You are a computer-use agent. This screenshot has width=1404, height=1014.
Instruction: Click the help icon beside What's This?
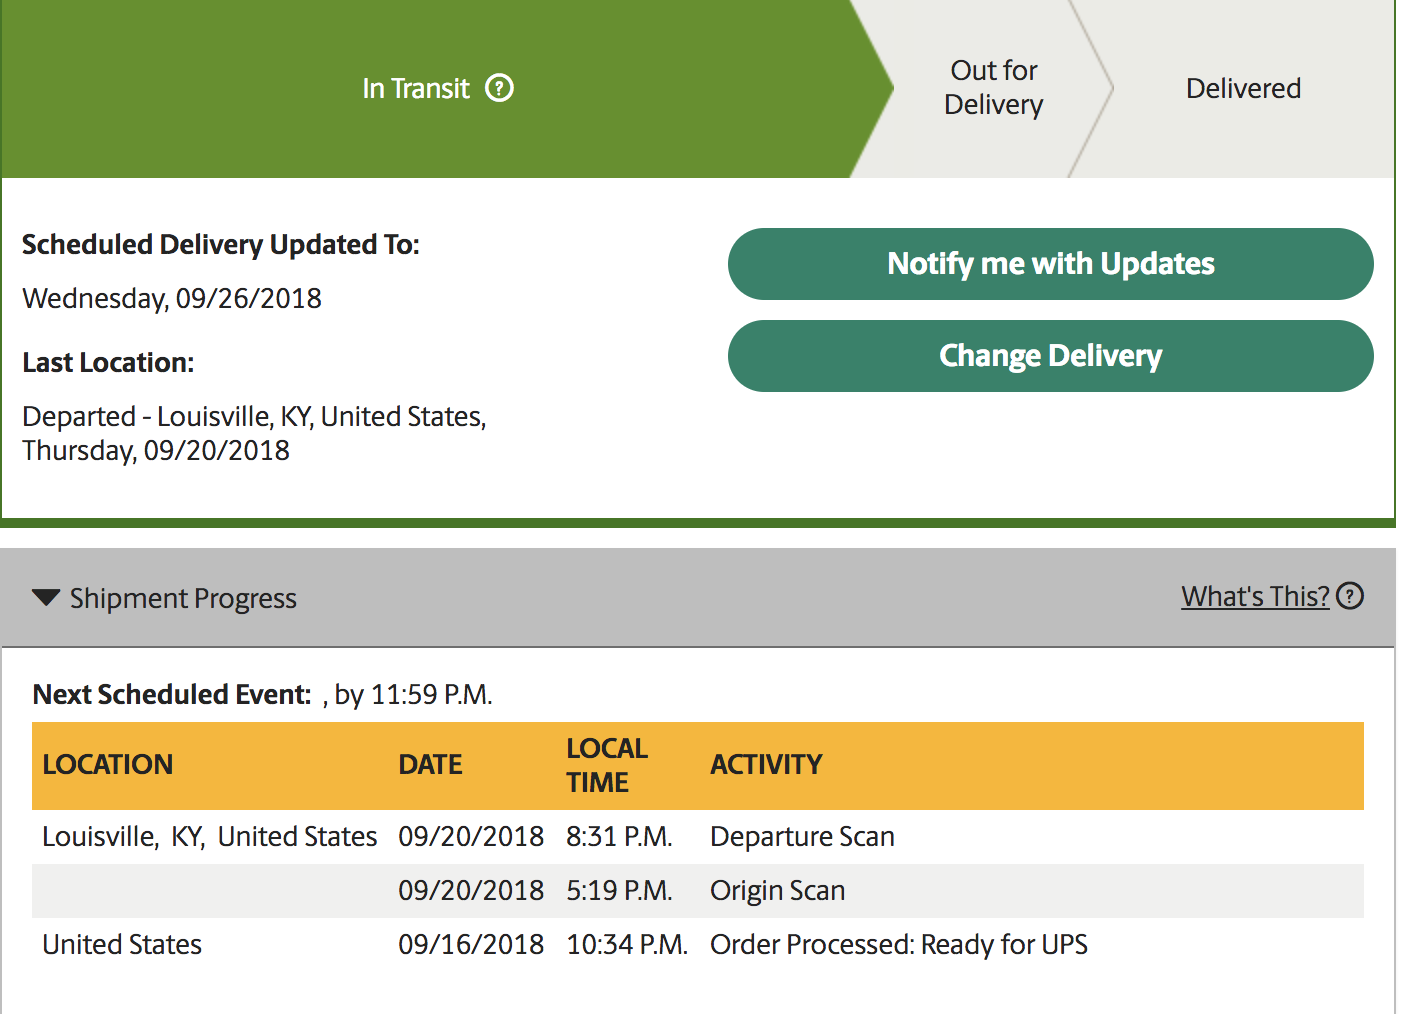[x=1350, y=596]
